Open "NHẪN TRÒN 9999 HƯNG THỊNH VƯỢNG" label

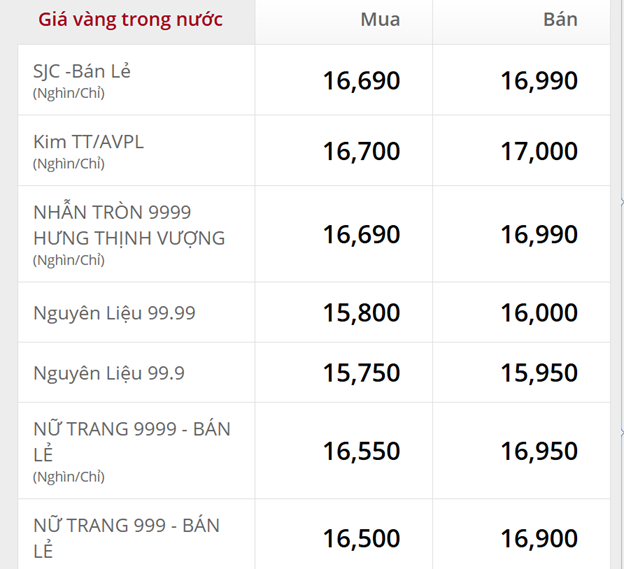coord(129,225)
